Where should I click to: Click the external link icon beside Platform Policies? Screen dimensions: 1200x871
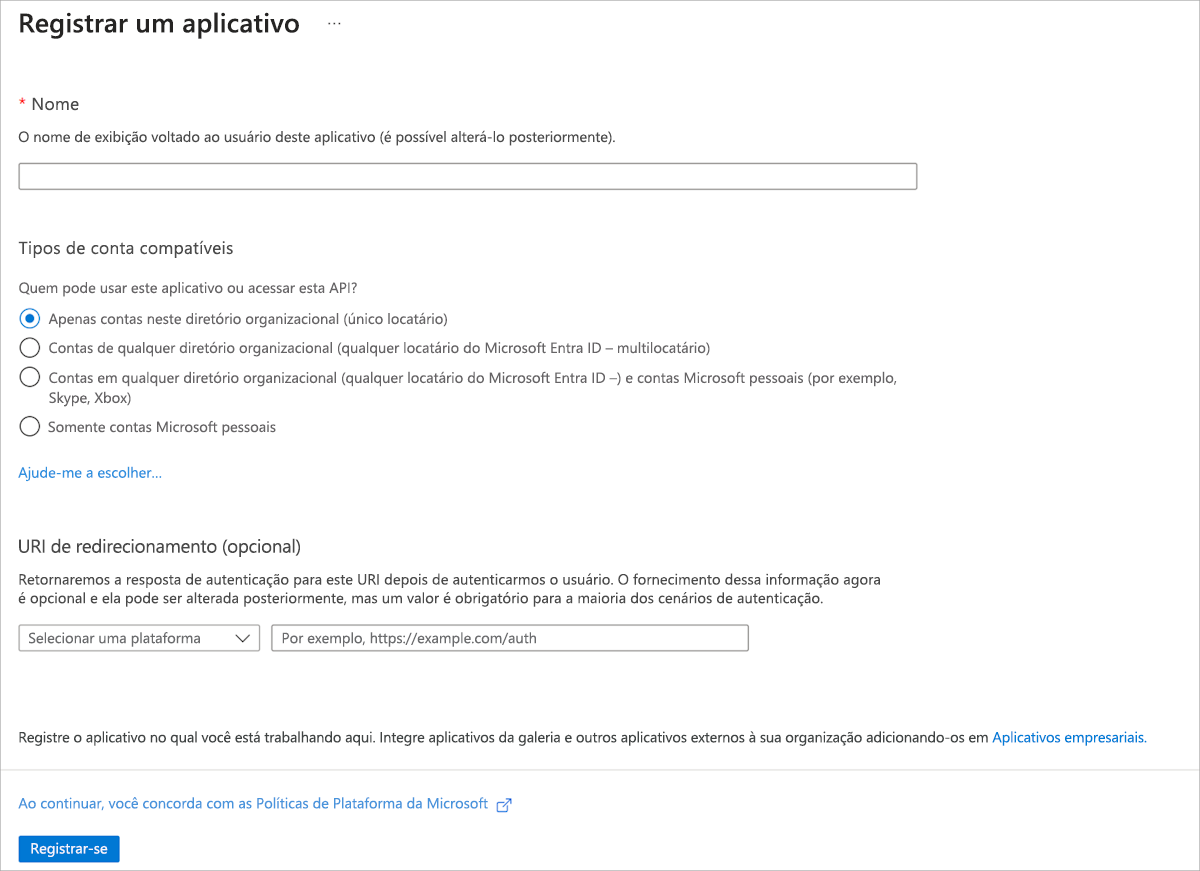click(x=503, y=804)
